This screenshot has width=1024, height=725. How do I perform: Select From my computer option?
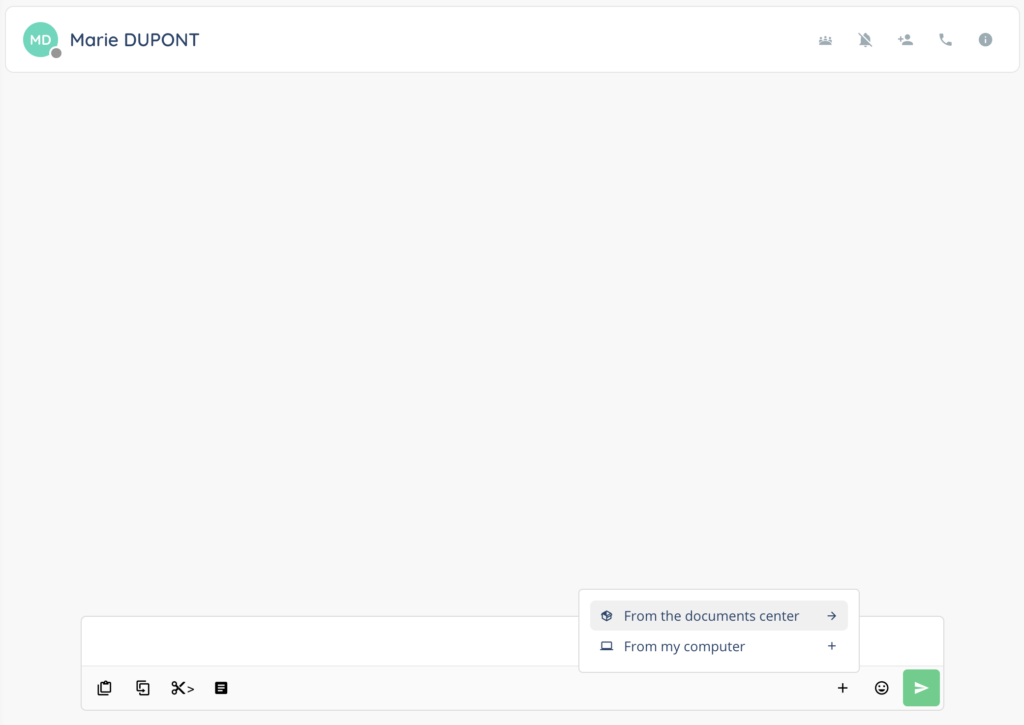tap(684, 647)
